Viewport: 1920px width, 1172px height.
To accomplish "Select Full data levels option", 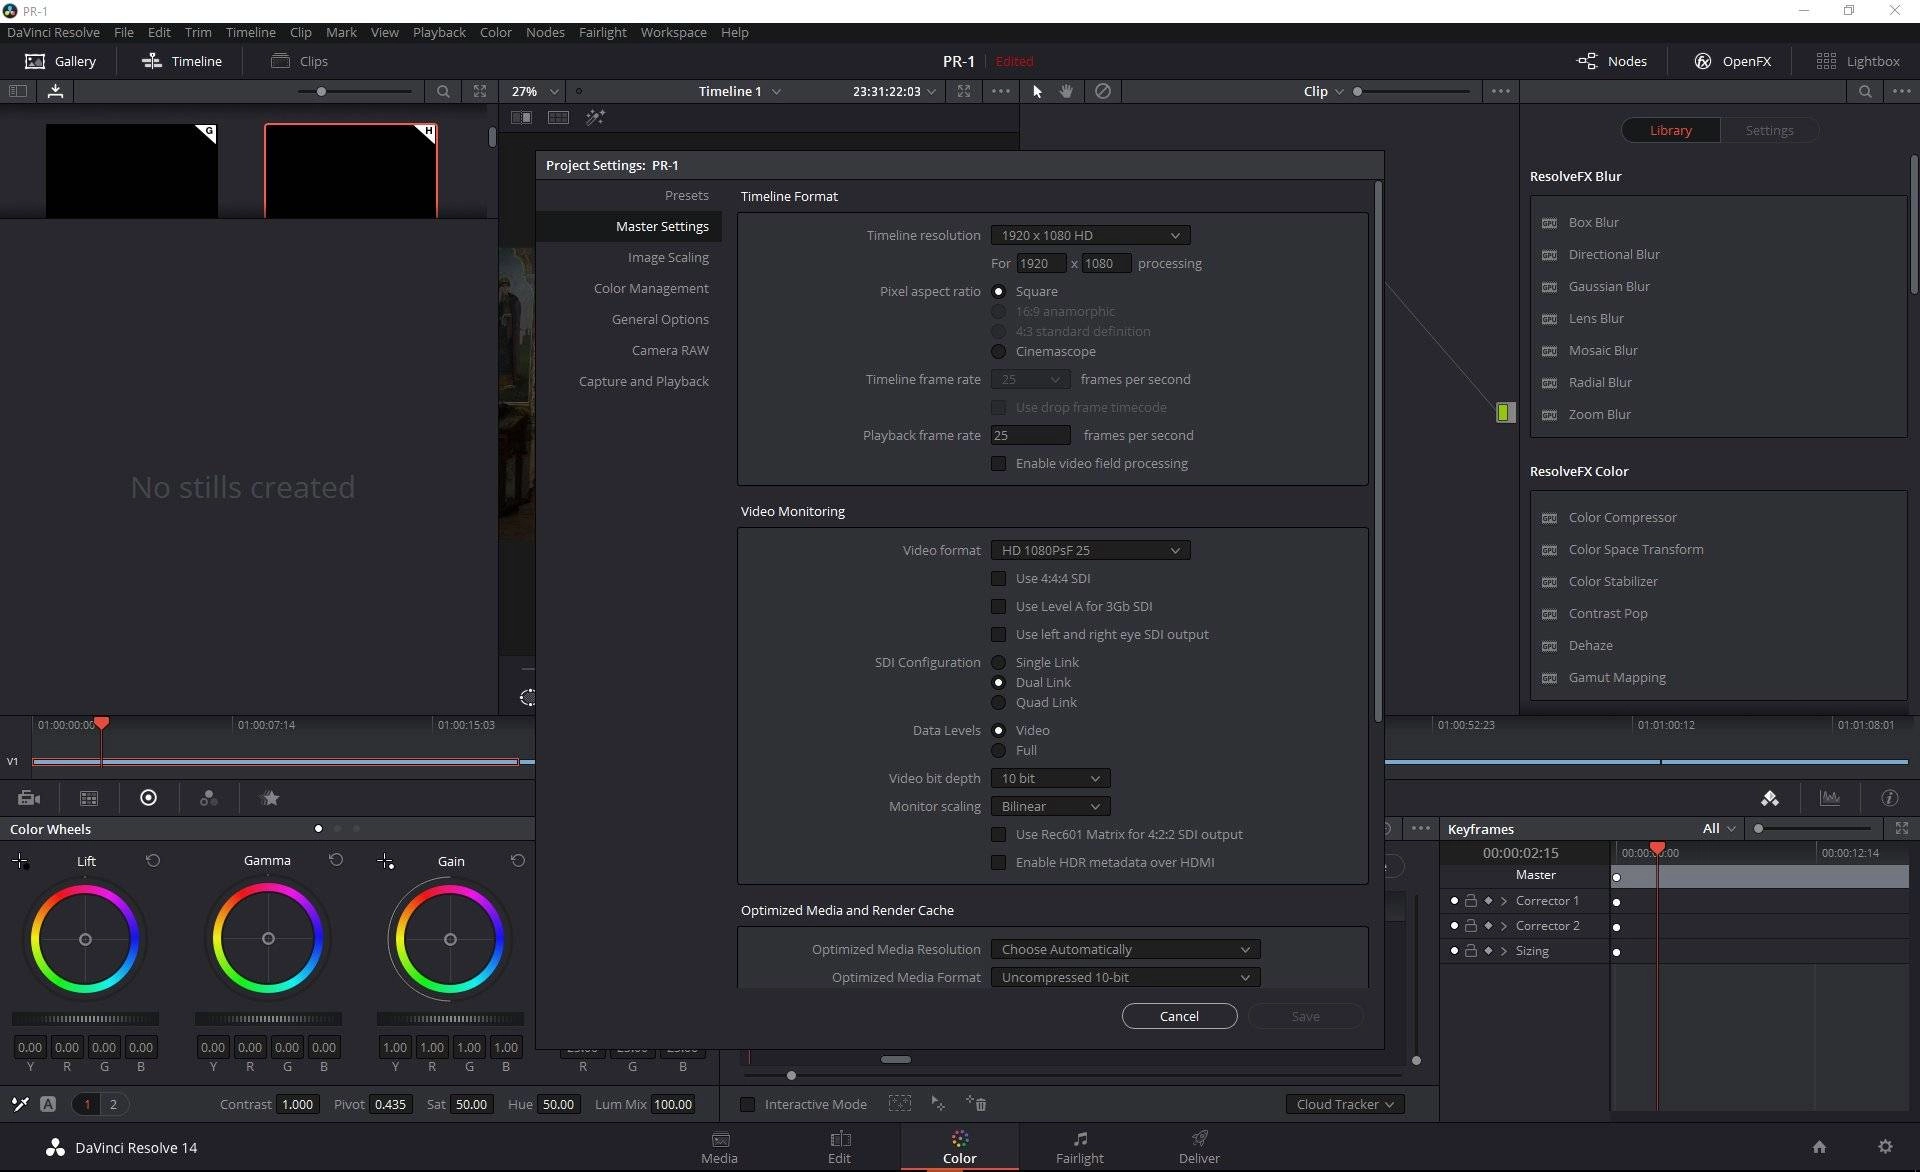I will tap(998, 750).
